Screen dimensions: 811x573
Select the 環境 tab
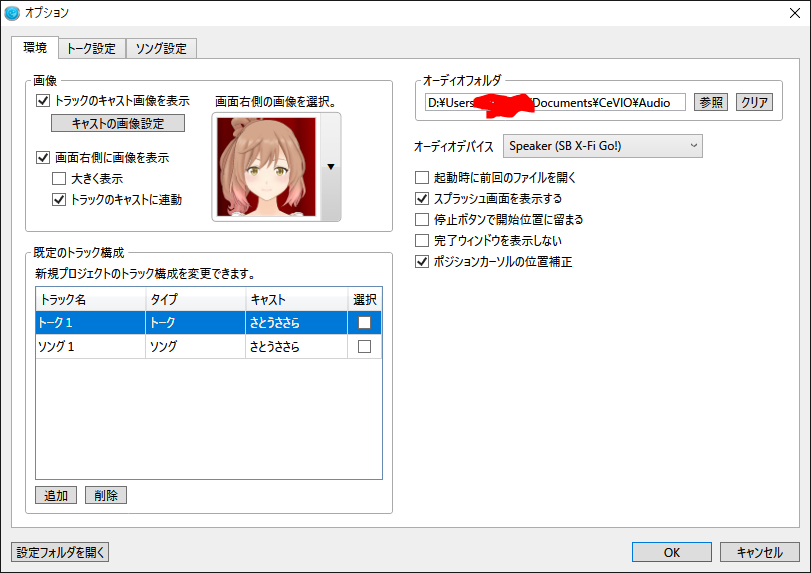(35, 47)
